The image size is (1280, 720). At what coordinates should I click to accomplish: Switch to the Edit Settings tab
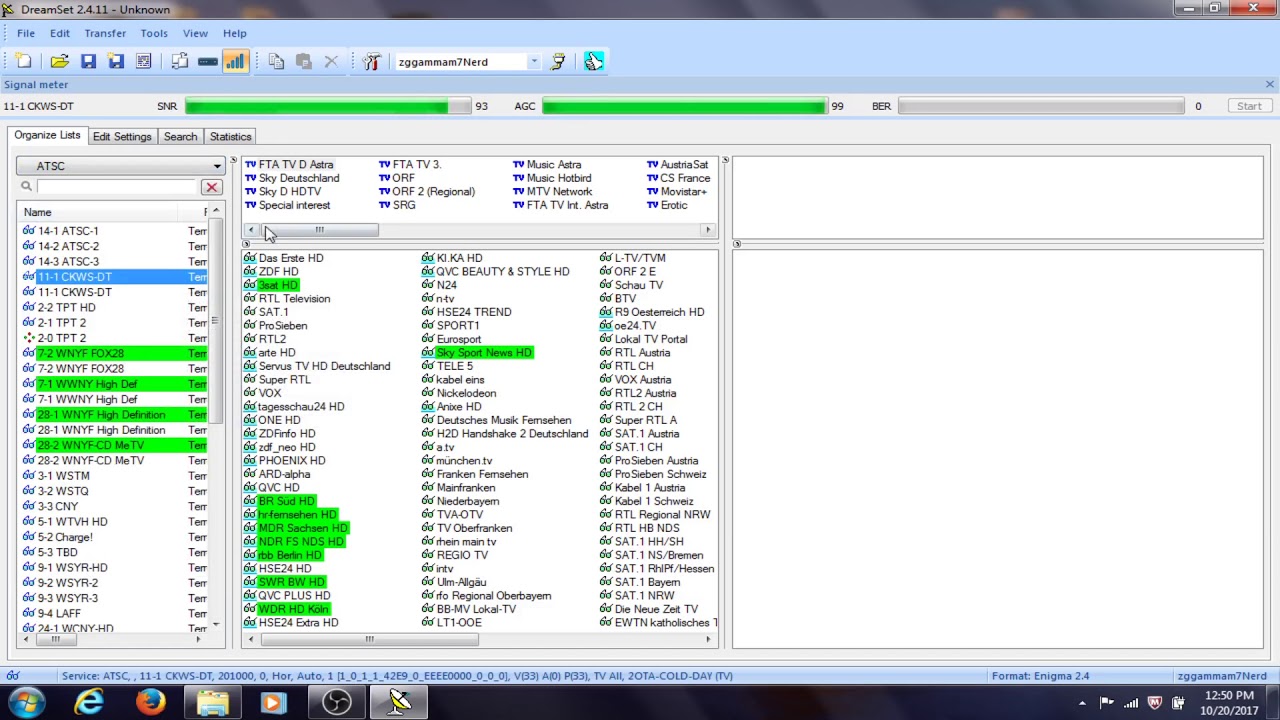click(122, 137)
